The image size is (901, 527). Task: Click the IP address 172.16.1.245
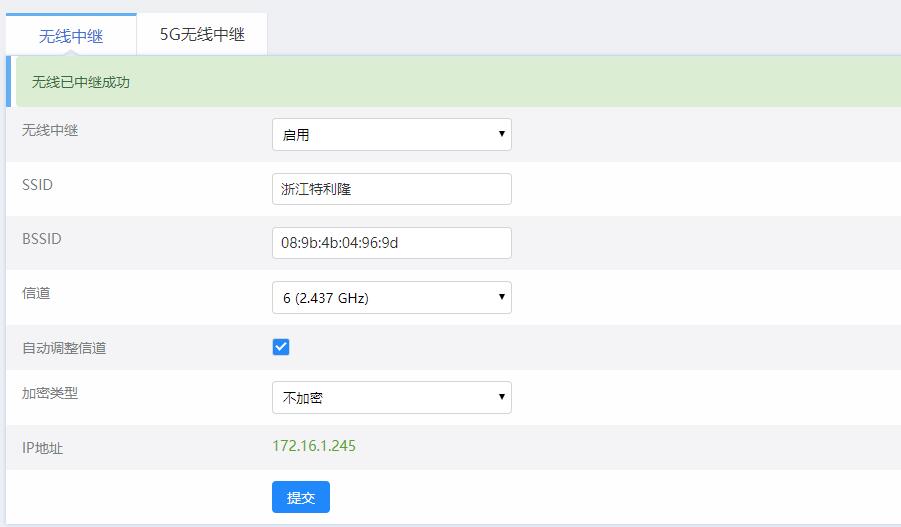[314, 446]
